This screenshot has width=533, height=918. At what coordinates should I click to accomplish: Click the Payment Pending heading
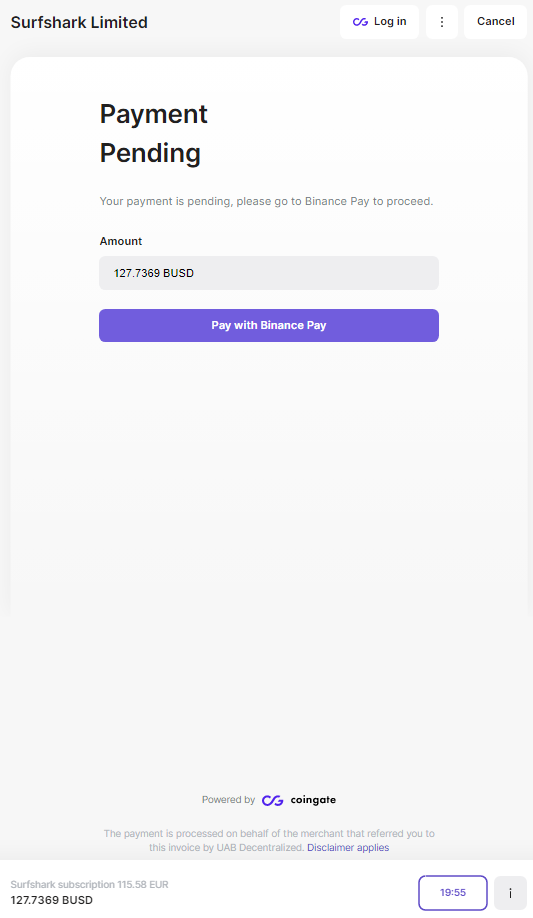[153, 133]
